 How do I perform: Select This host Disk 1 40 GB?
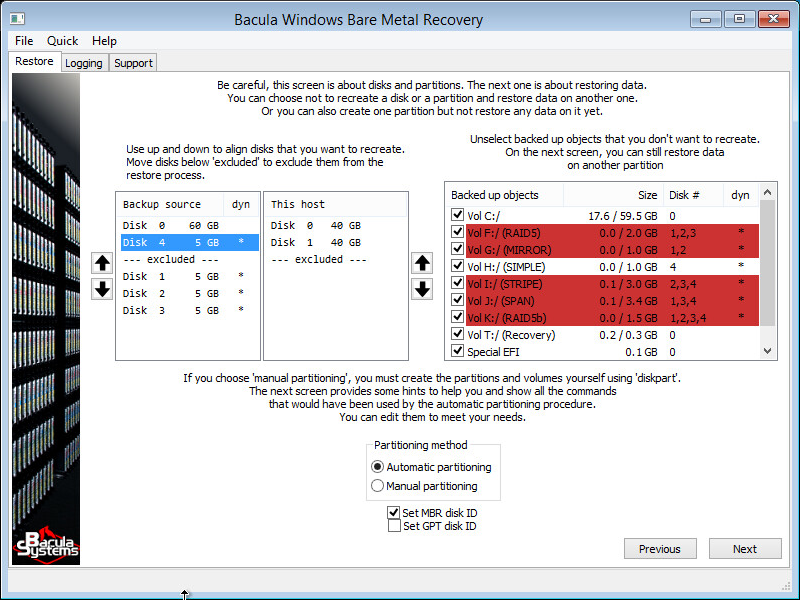coord(336,242)
